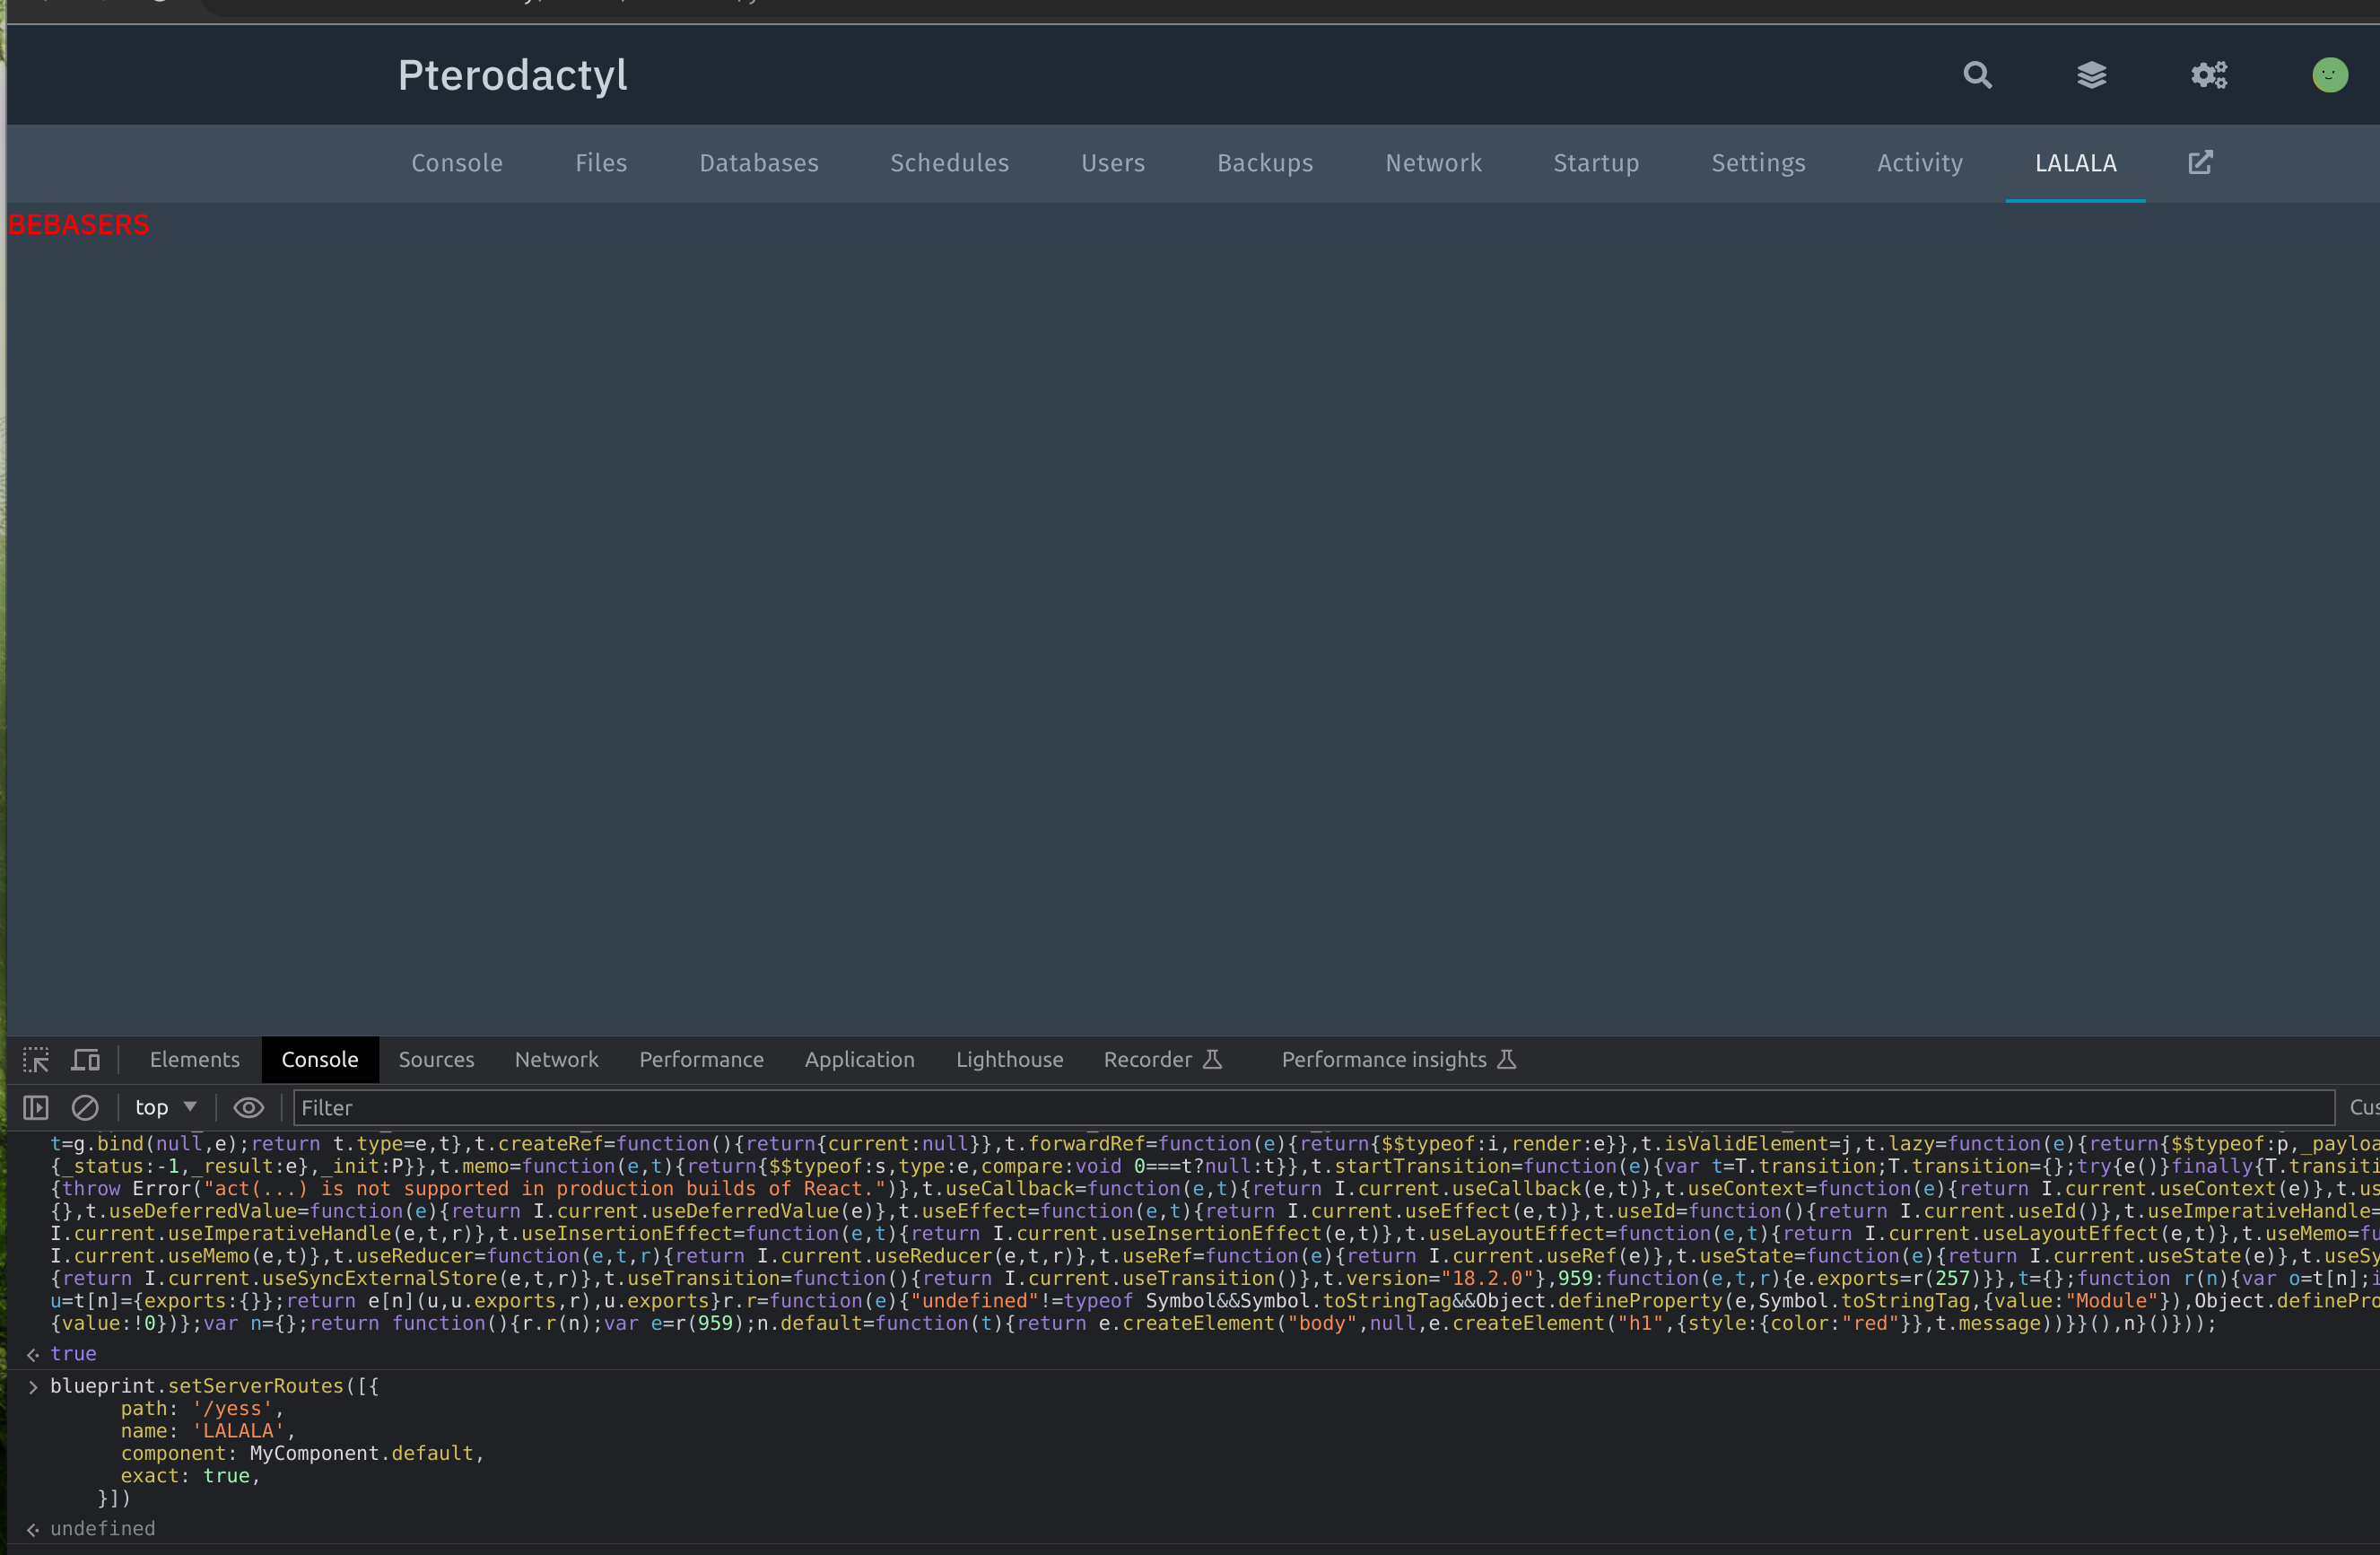Open the Console server tab
Screen dimensions: 2380x1555
457,163
